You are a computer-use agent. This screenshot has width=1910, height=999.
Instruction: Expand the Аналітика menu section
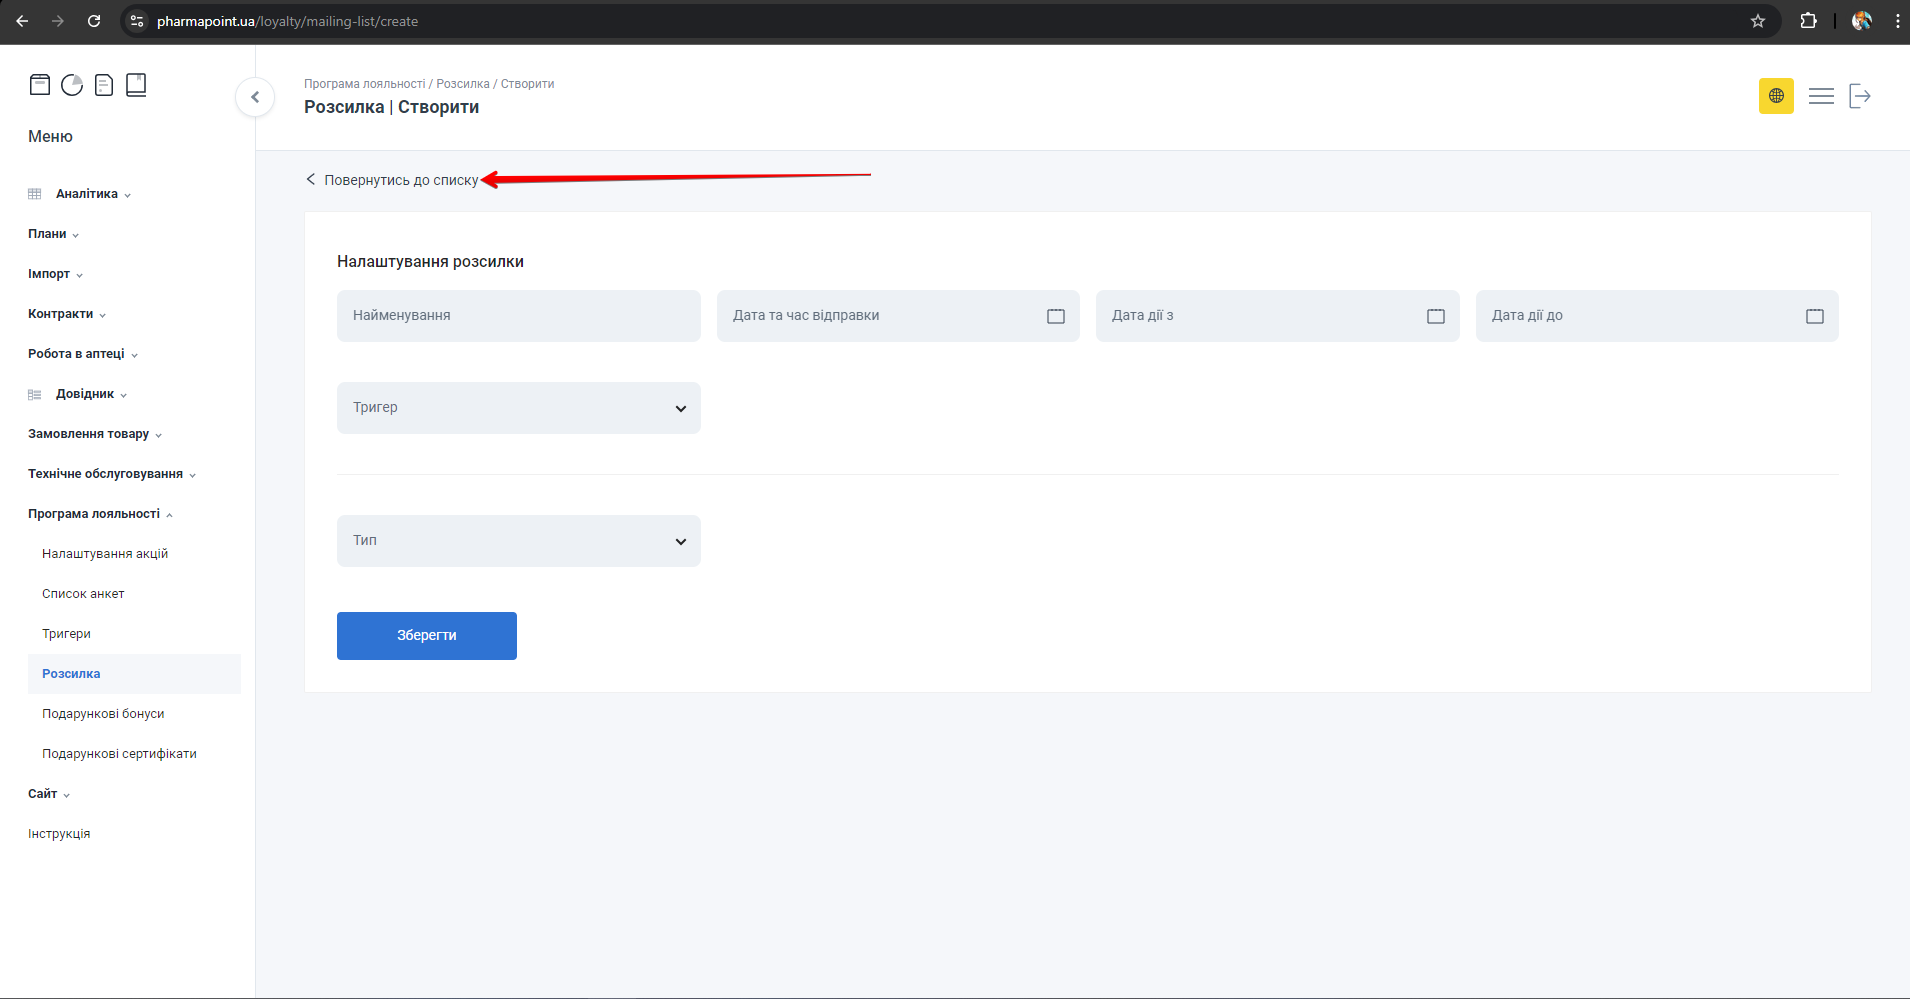click(87, 194)
